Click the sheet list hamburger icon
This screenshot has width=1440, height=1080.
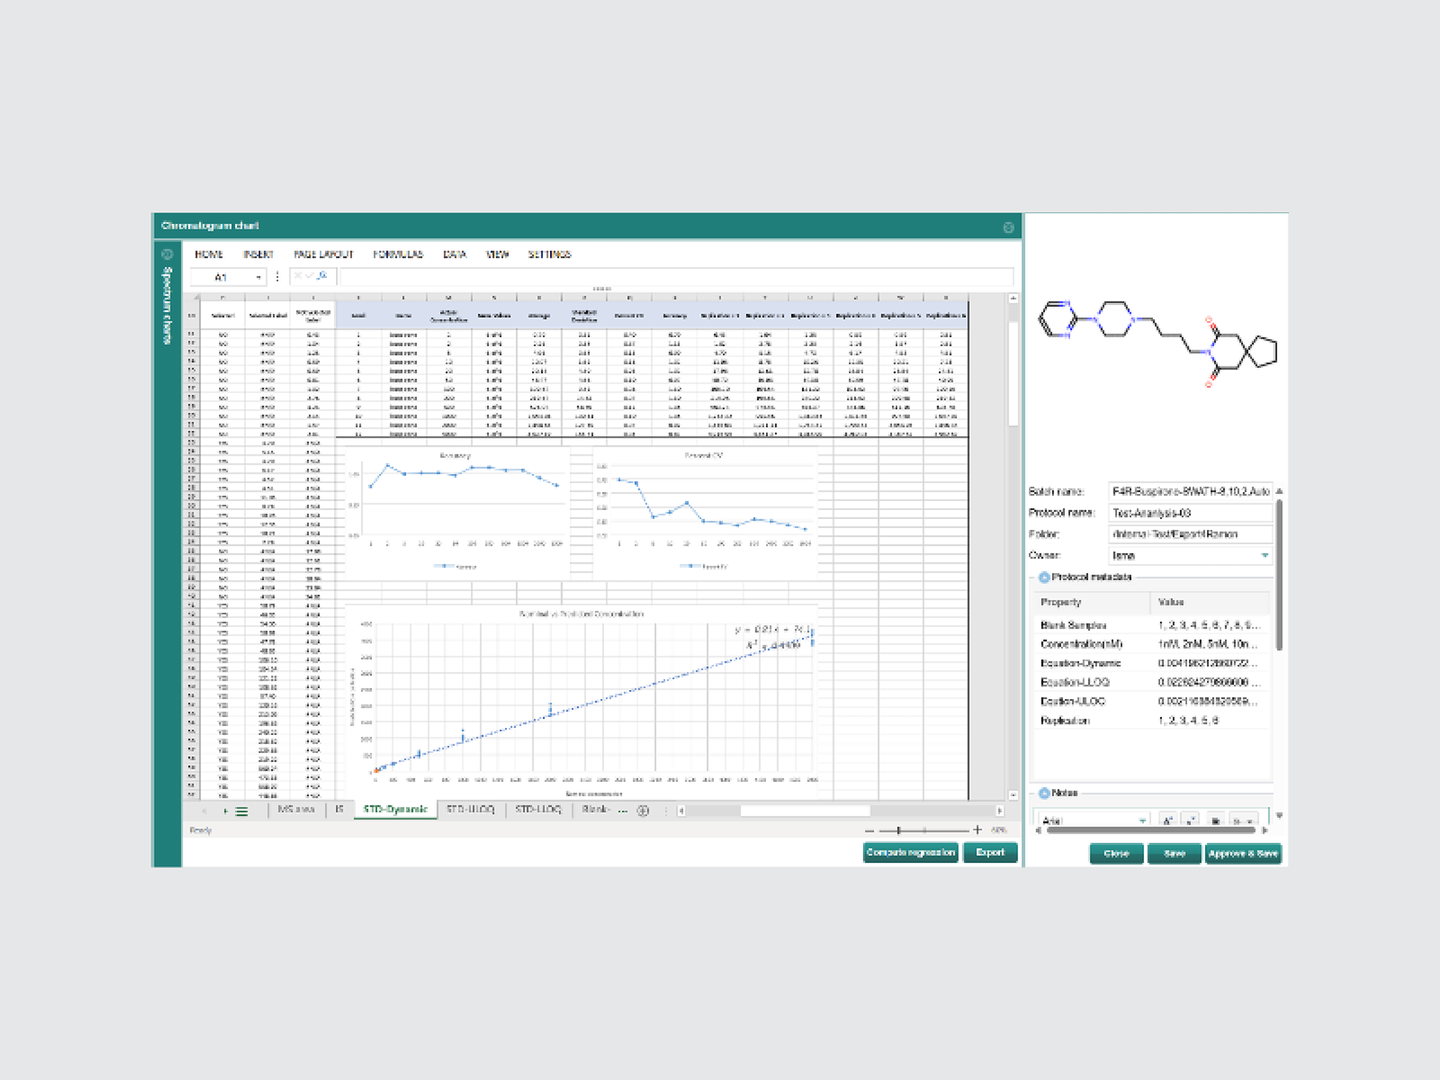pos(241,811)
